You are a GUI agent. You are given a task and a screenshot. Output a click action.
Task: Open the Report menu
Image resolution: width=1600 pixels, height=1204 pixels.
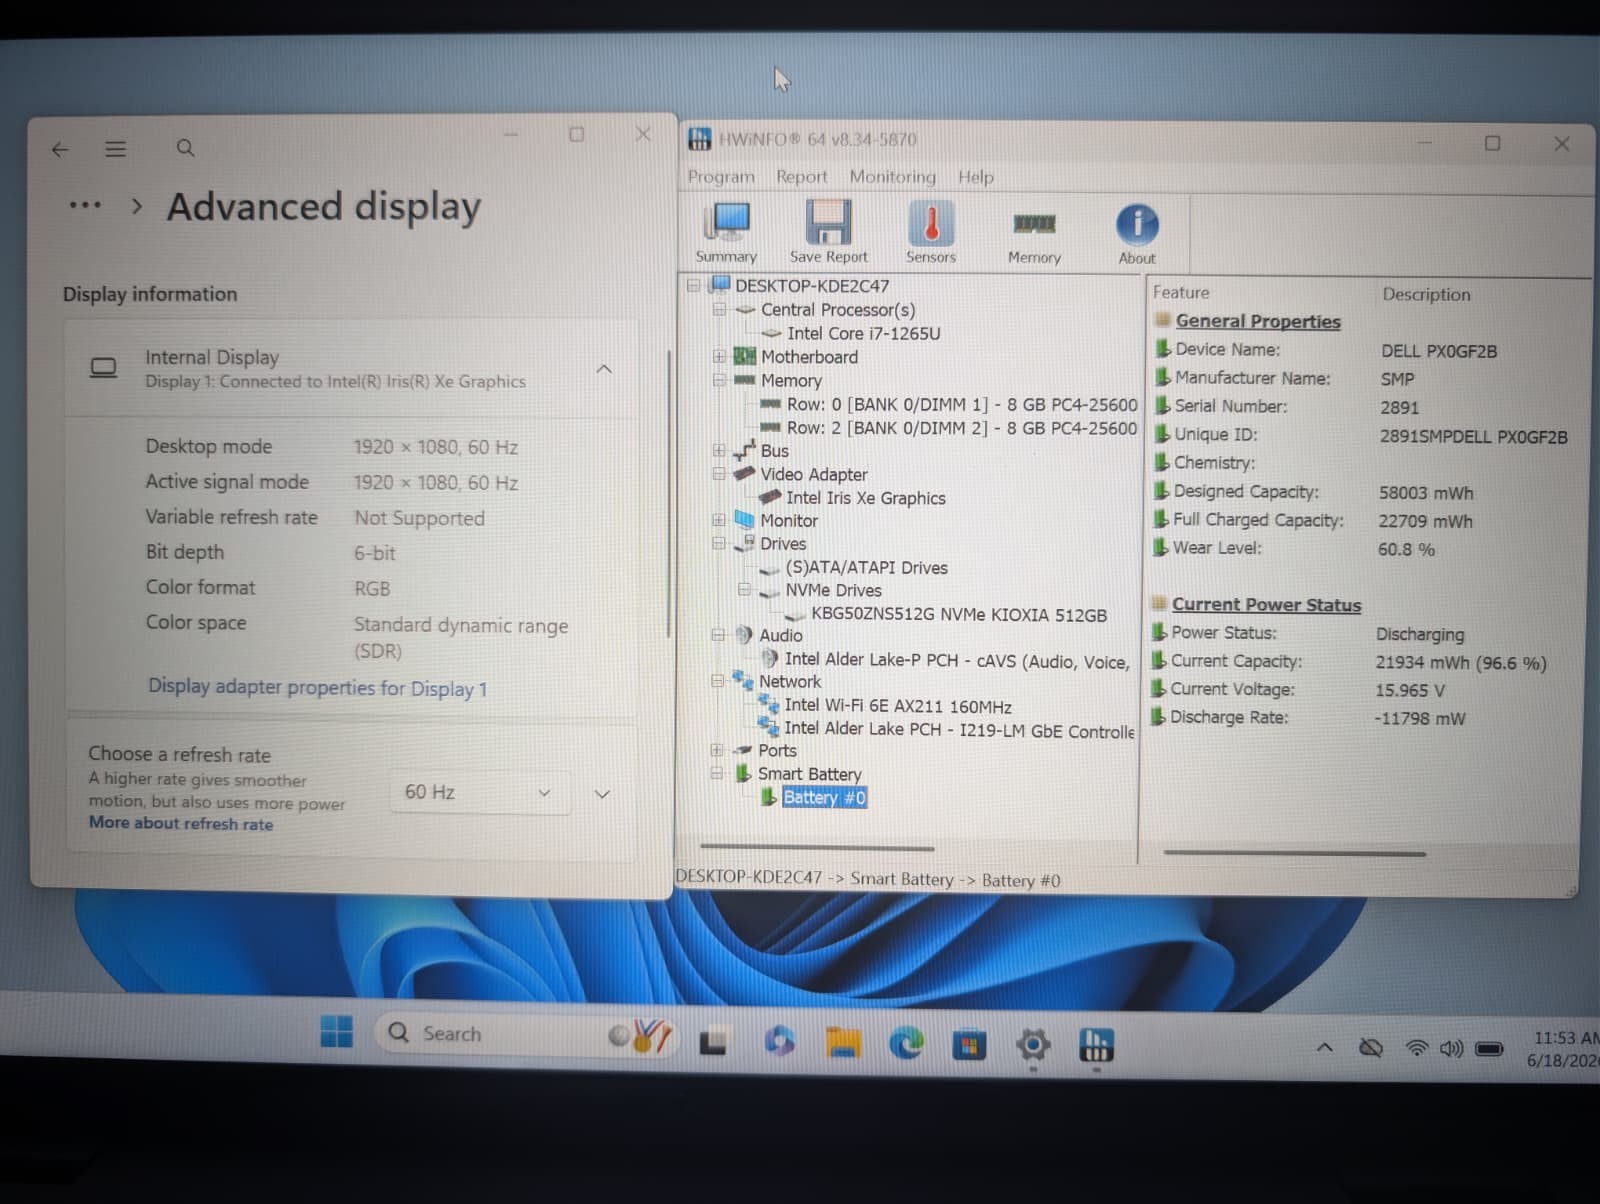tap(802, 176)
